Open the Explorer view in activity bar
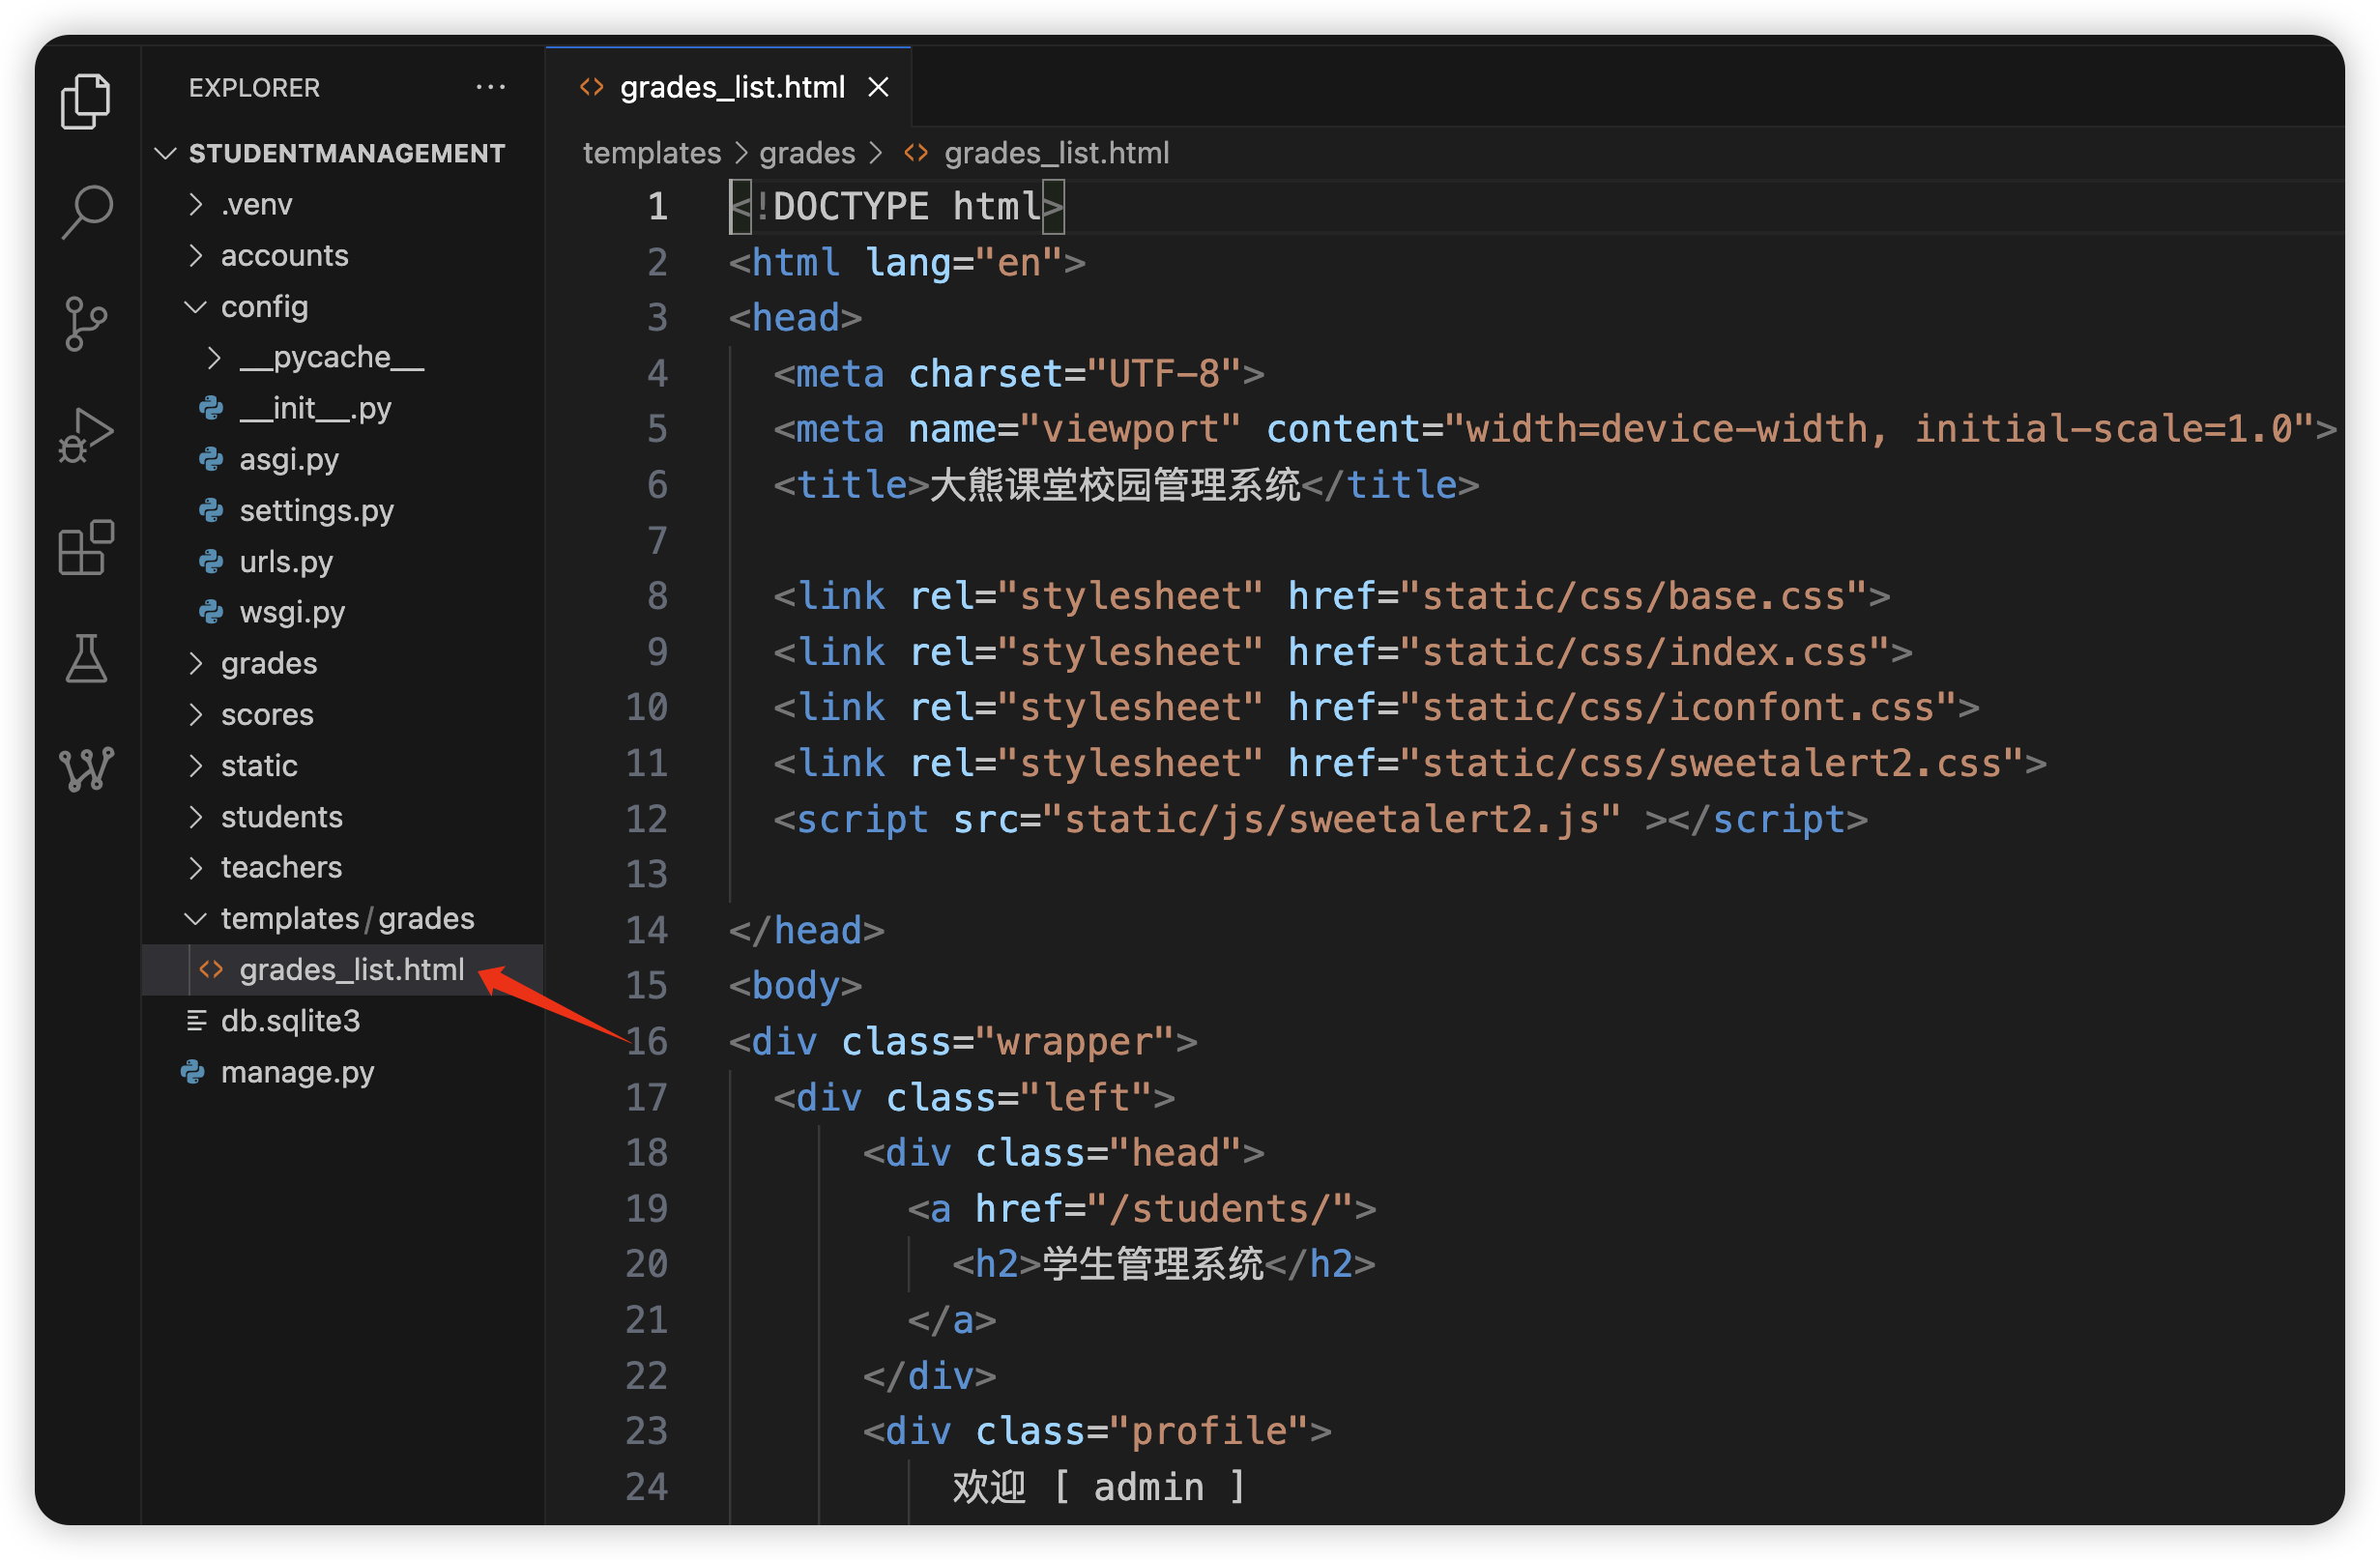This screenshot has height=1560, width=2380. pos(86,101)
